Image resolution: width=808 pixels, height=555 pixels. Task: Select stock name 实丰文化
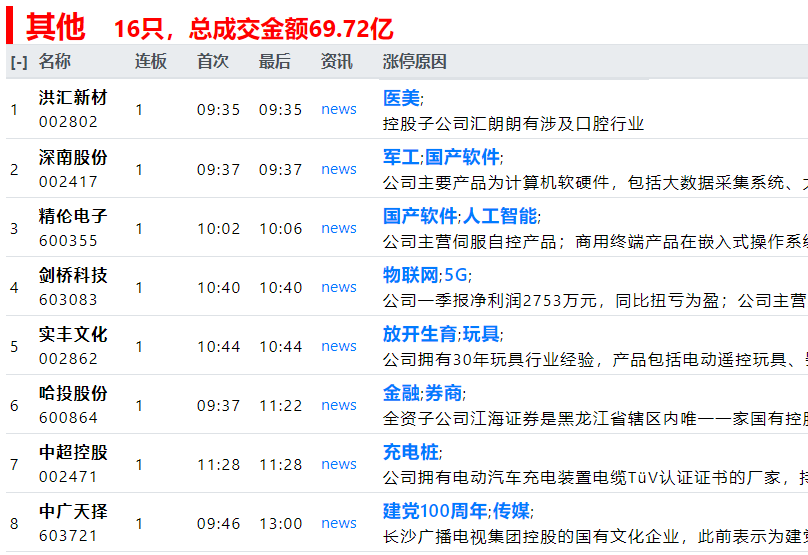73,334
